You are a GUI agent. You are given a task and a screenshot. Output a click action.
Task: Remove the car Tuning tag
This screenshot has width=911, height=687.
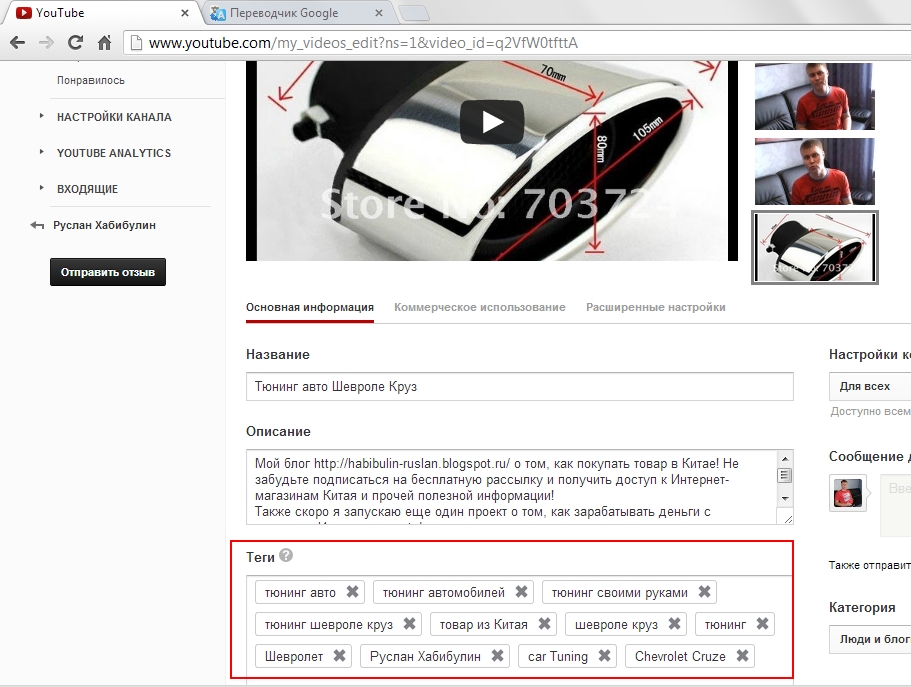604,656
